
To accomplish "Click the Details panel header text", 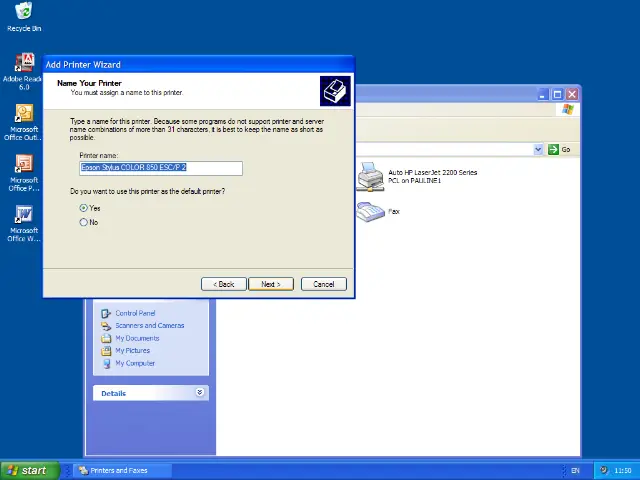I will pyautogui.click(x=113, y=393).
